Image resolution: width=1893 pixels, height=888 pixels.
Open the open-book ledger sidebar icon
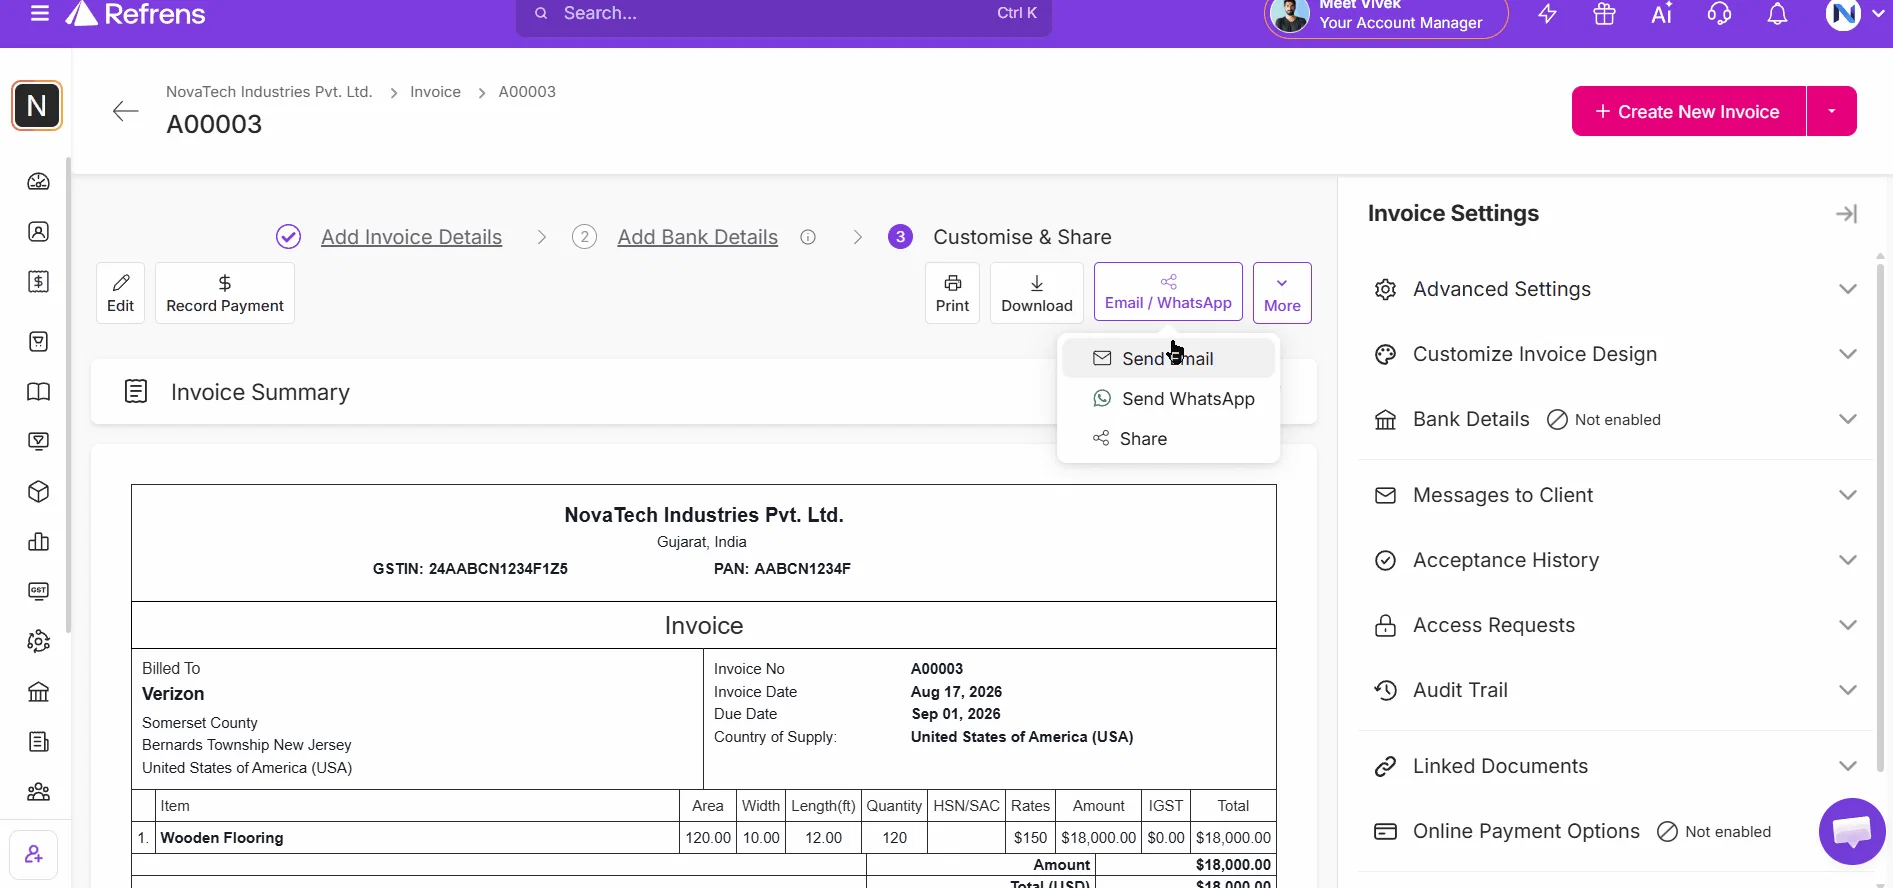[x=38, y=392]
